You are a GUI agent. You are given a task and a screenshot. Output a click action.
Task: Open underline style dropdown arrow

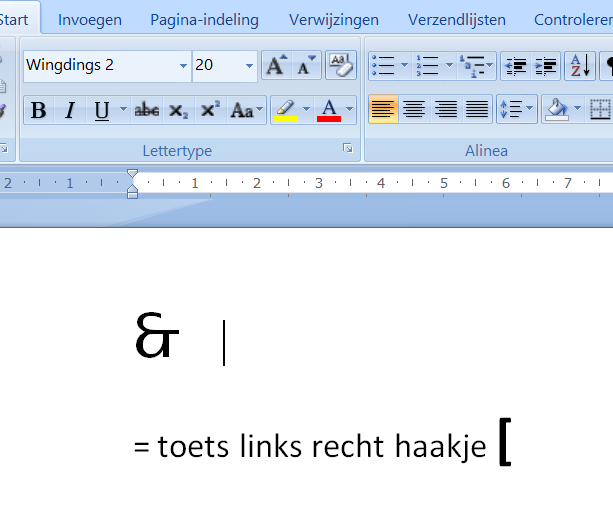coord(124,109)
